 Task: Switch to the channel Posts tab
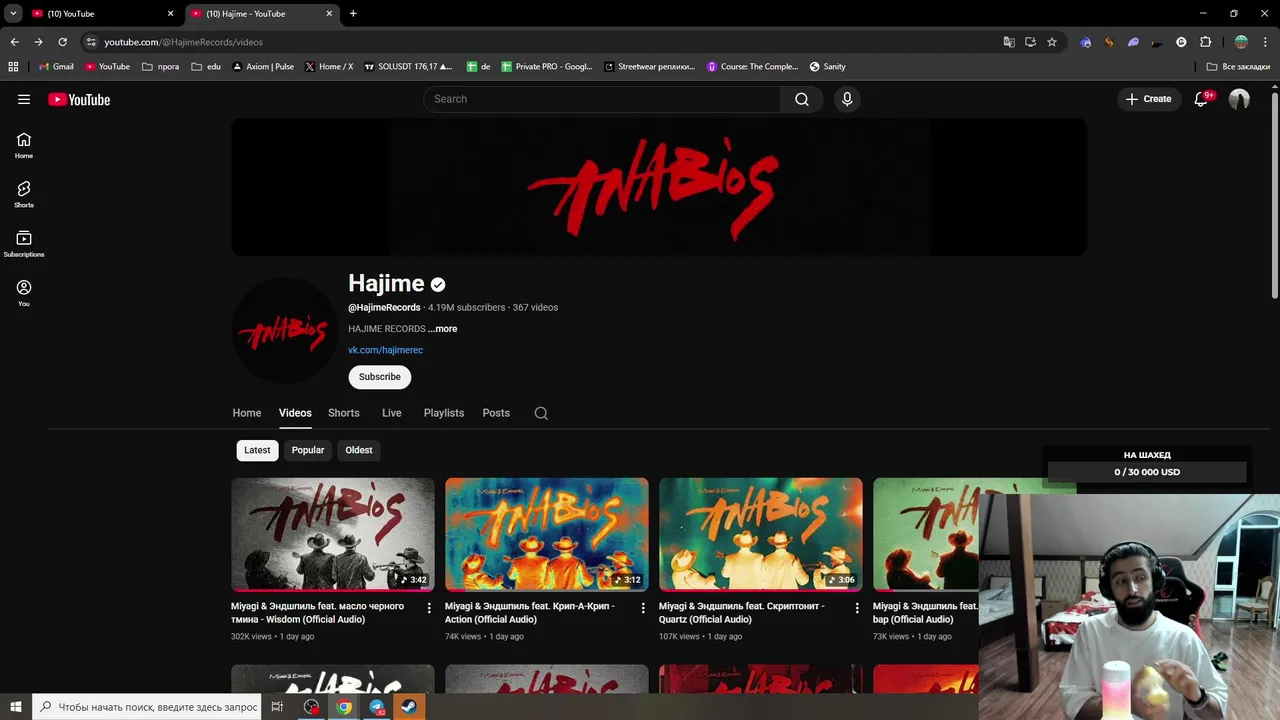[x=496, y=413]
